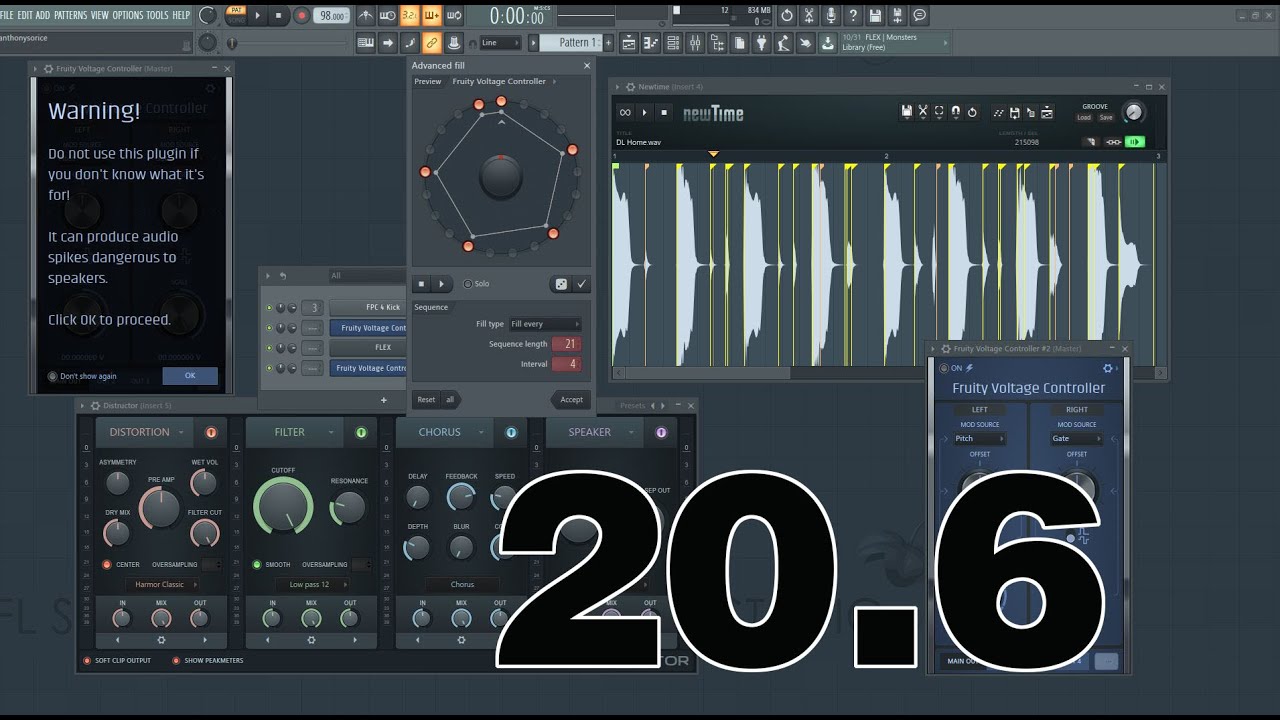The width and height of the screenshot is (1280, 720).
Task: Toggle the link-to-controller chain icon
Action: click(431, 42)
